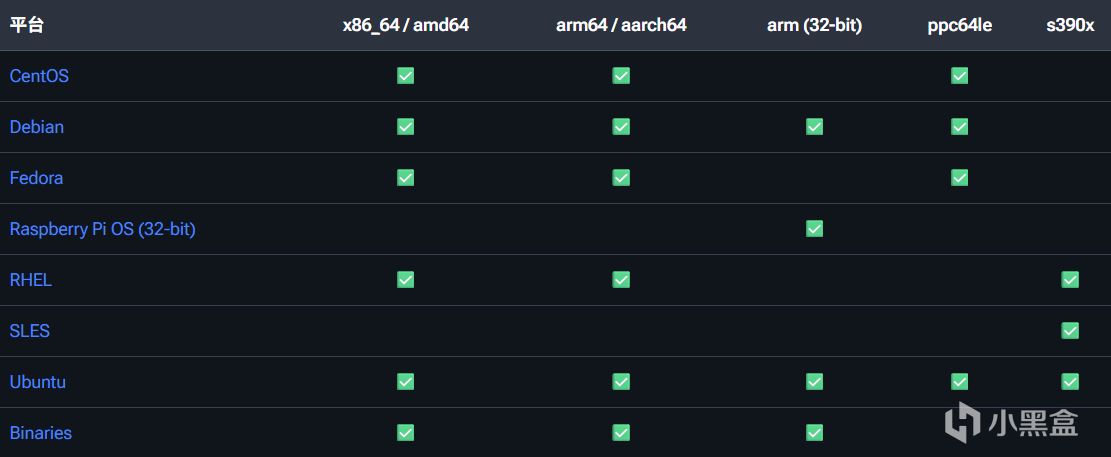Image resolution: width=1111 pixels, height=457 pixels.
Task: Click the RHEL s390x checkmark icon
Action: (1070, 280)
